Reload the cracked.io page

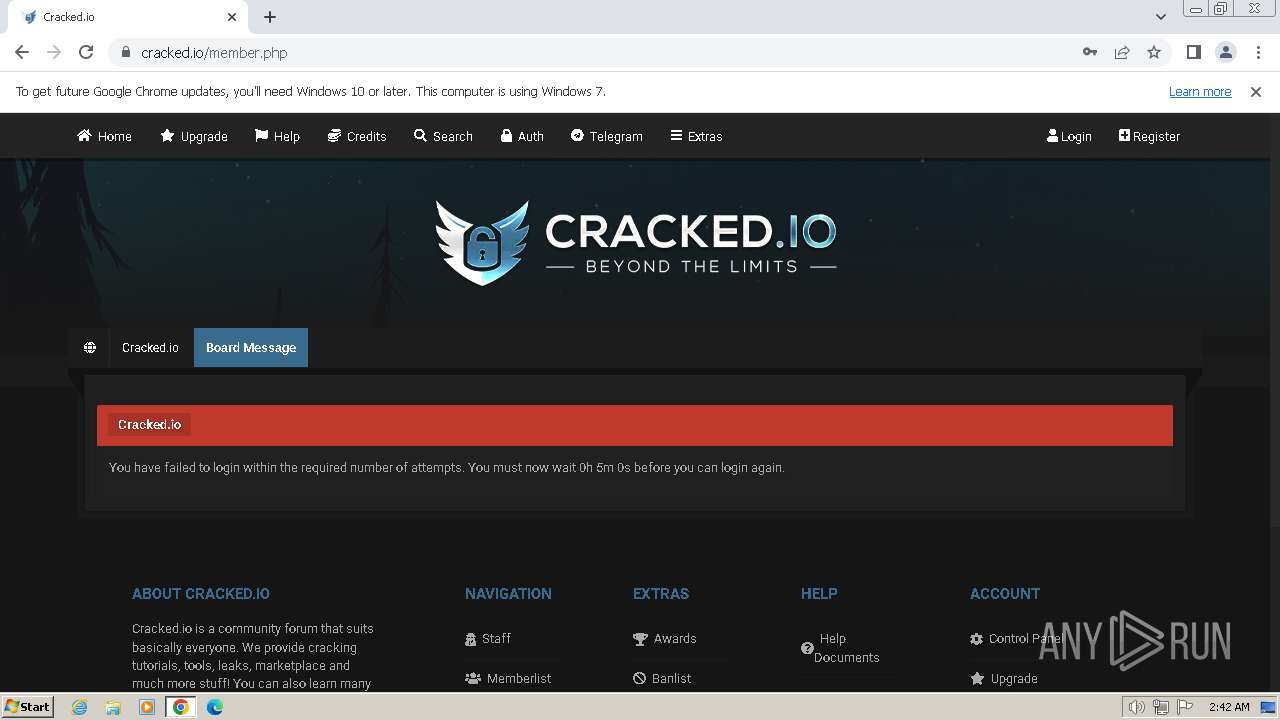(x=86, y=52)
